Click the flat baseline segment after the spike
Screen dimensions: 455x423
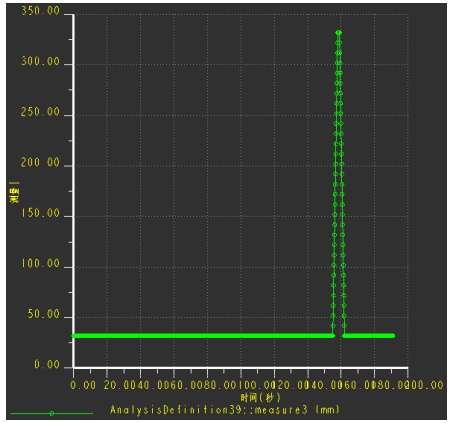tap(369, 336)
